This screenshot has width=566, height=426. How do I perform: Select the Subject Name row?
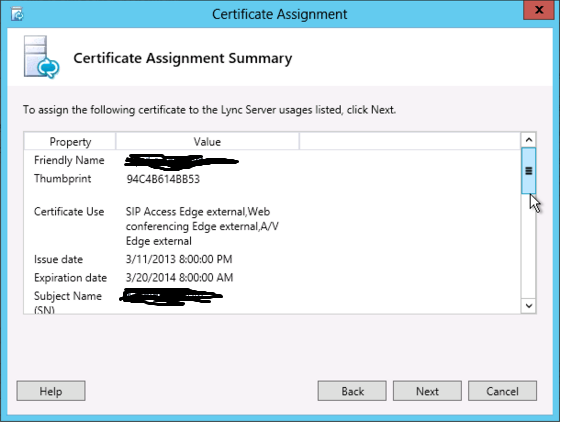point(273,301)
